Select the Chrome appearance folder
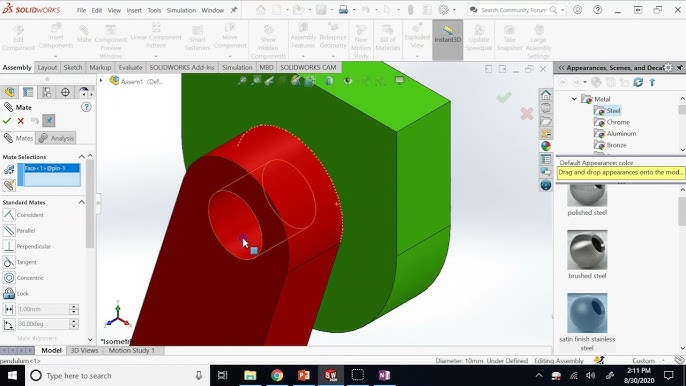The width and height of the screenshot is (686, 386). click(x=618, y=122)
